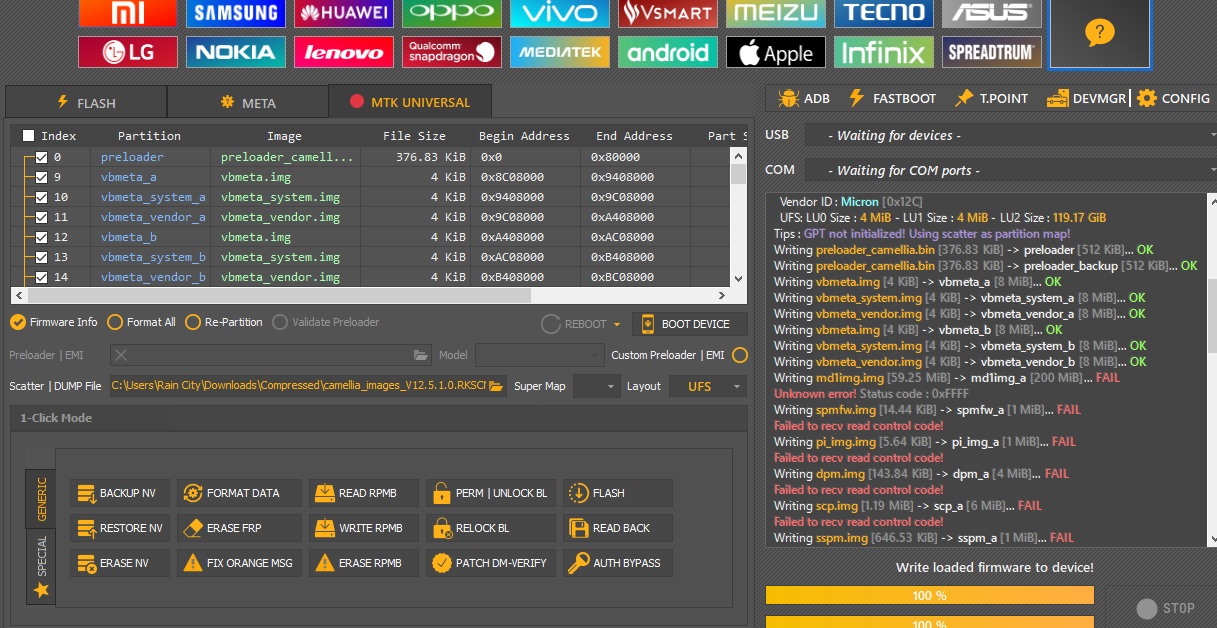Open the DEVMGR tab
The height and width of the screenshot is (628, 1217).
[x=1087, y=98]
